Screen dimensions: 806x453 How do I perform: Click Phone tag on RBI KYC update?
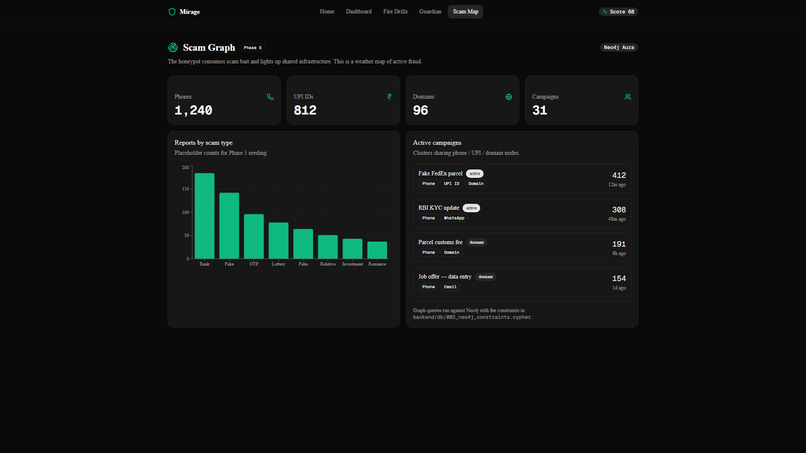(x=428, y=218)
